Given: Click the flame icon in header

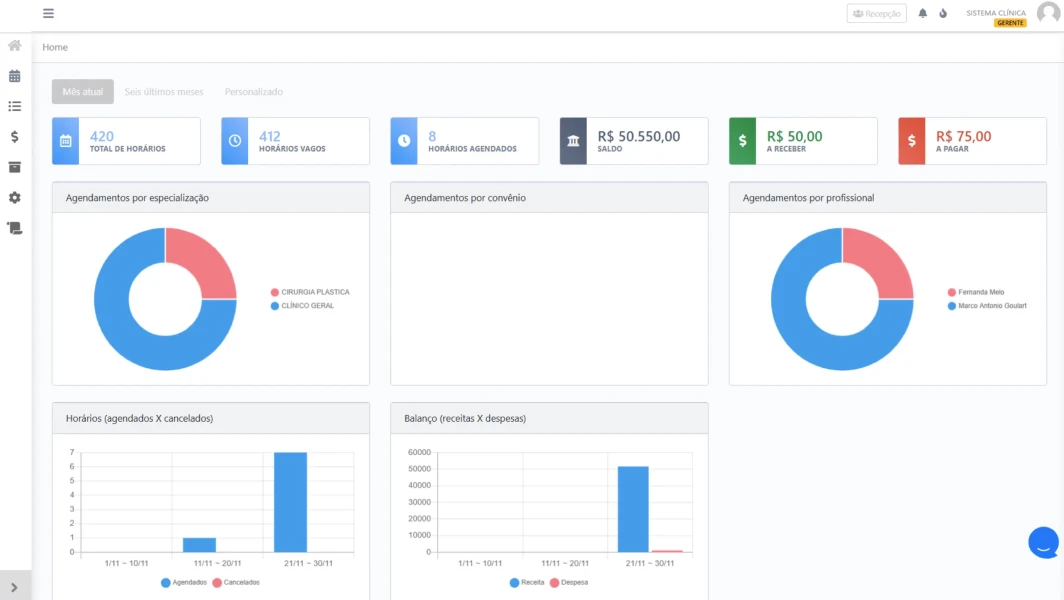Looking at the screenshot, I should click(943, 14).
